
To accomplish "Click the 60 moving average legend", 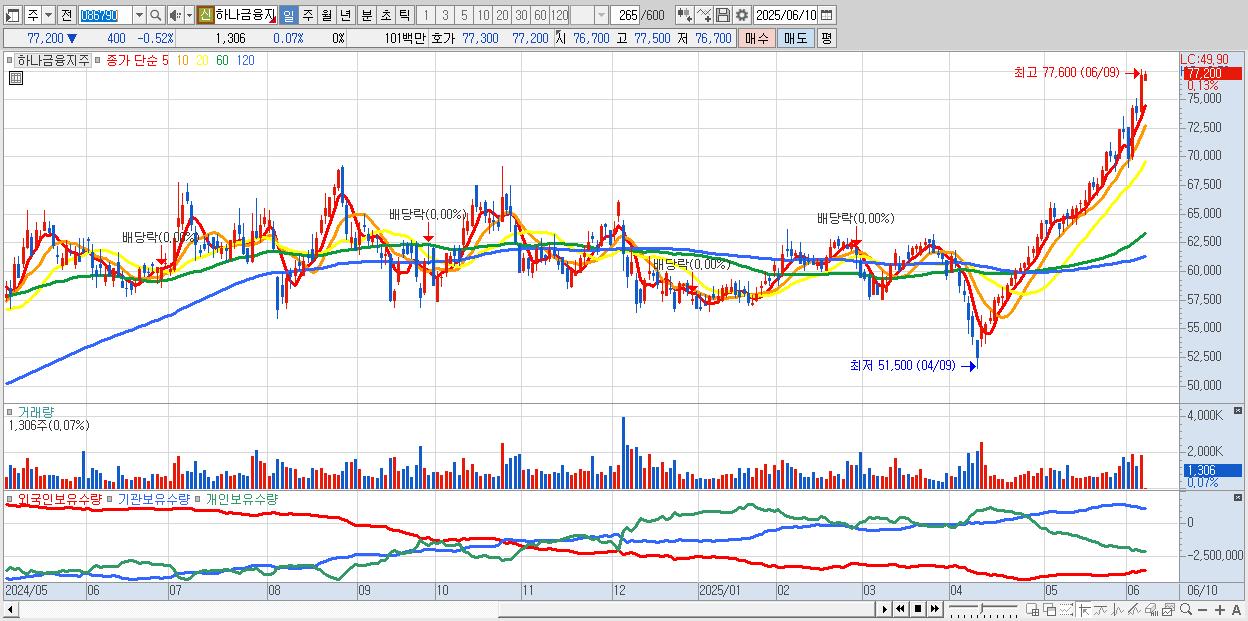I will 222,60.
